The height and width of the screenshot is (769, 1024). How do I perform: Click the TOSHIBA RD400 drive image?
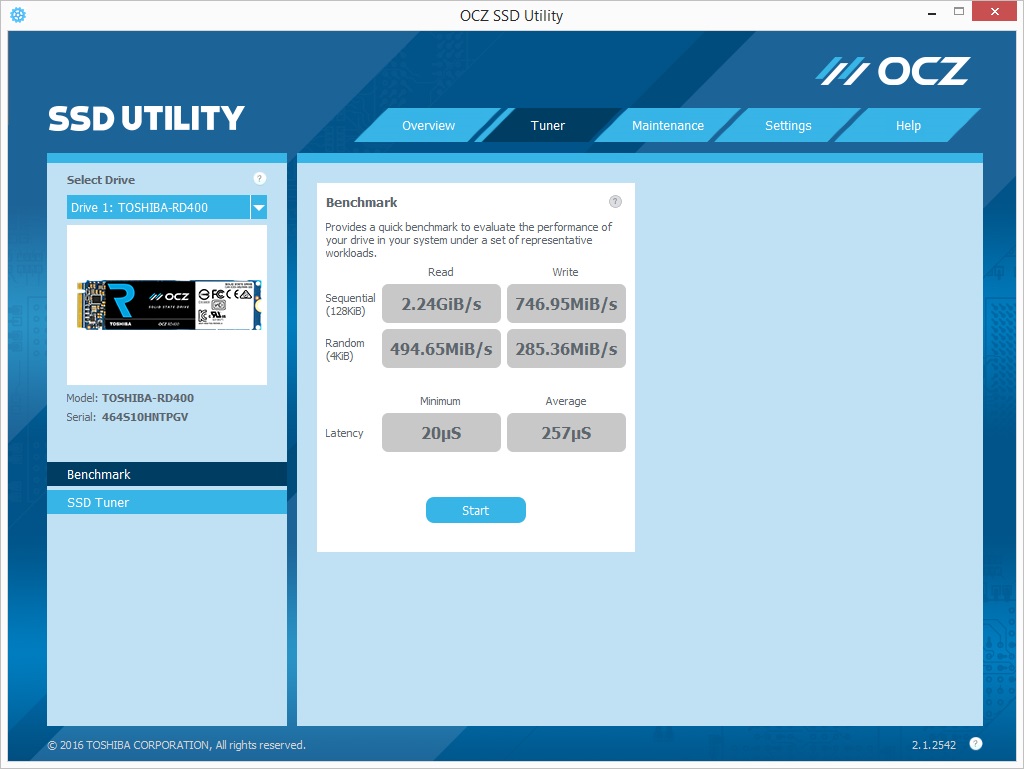(169, 305)
